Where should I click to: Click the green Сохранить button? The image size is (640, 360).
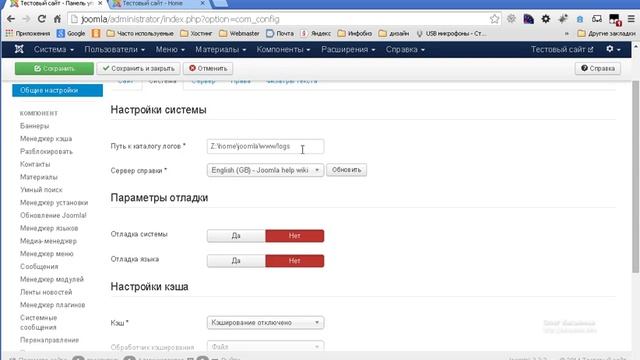pyautogui.click(x=54, y=68)
